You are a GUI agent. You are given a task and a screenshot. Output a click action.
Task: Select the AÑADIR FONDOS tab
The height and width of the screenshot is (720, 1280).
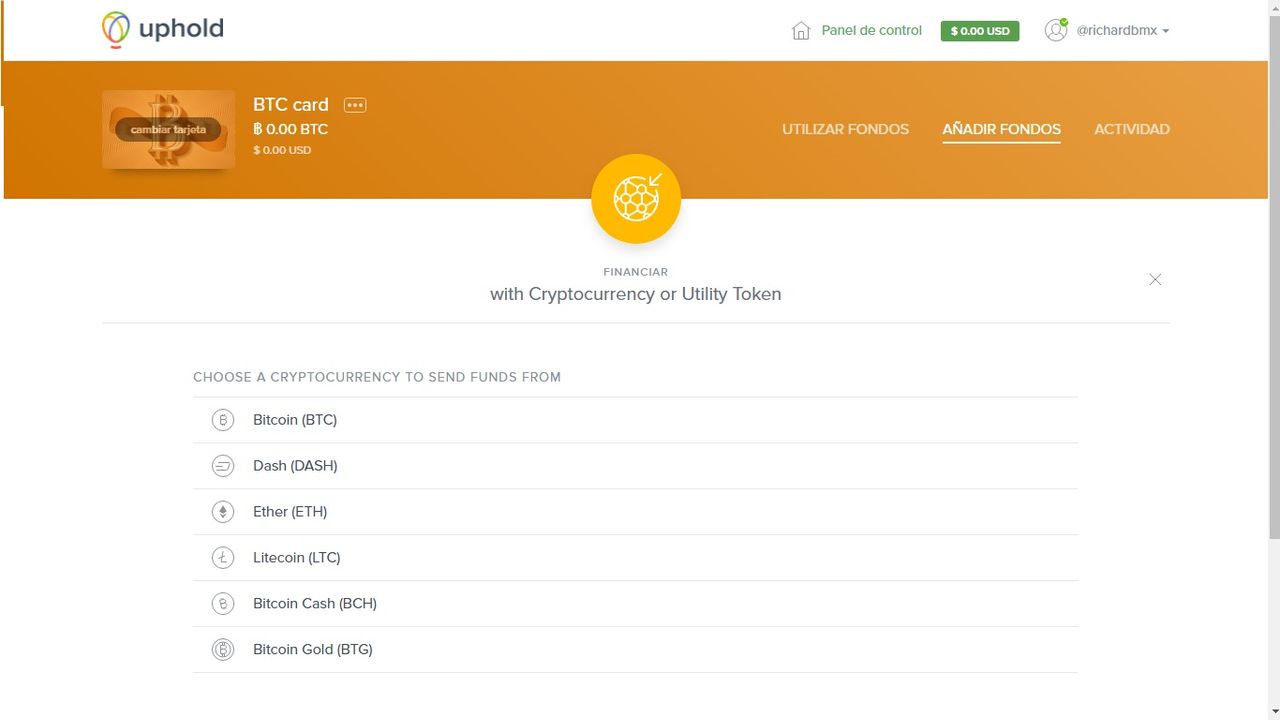(x=1001, y=129)
